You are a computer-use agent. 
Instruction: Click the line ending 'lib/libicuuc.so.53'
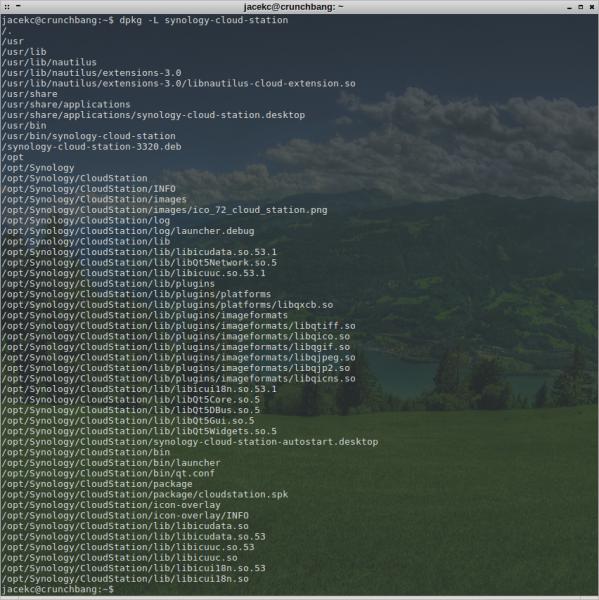coord(128,547)
